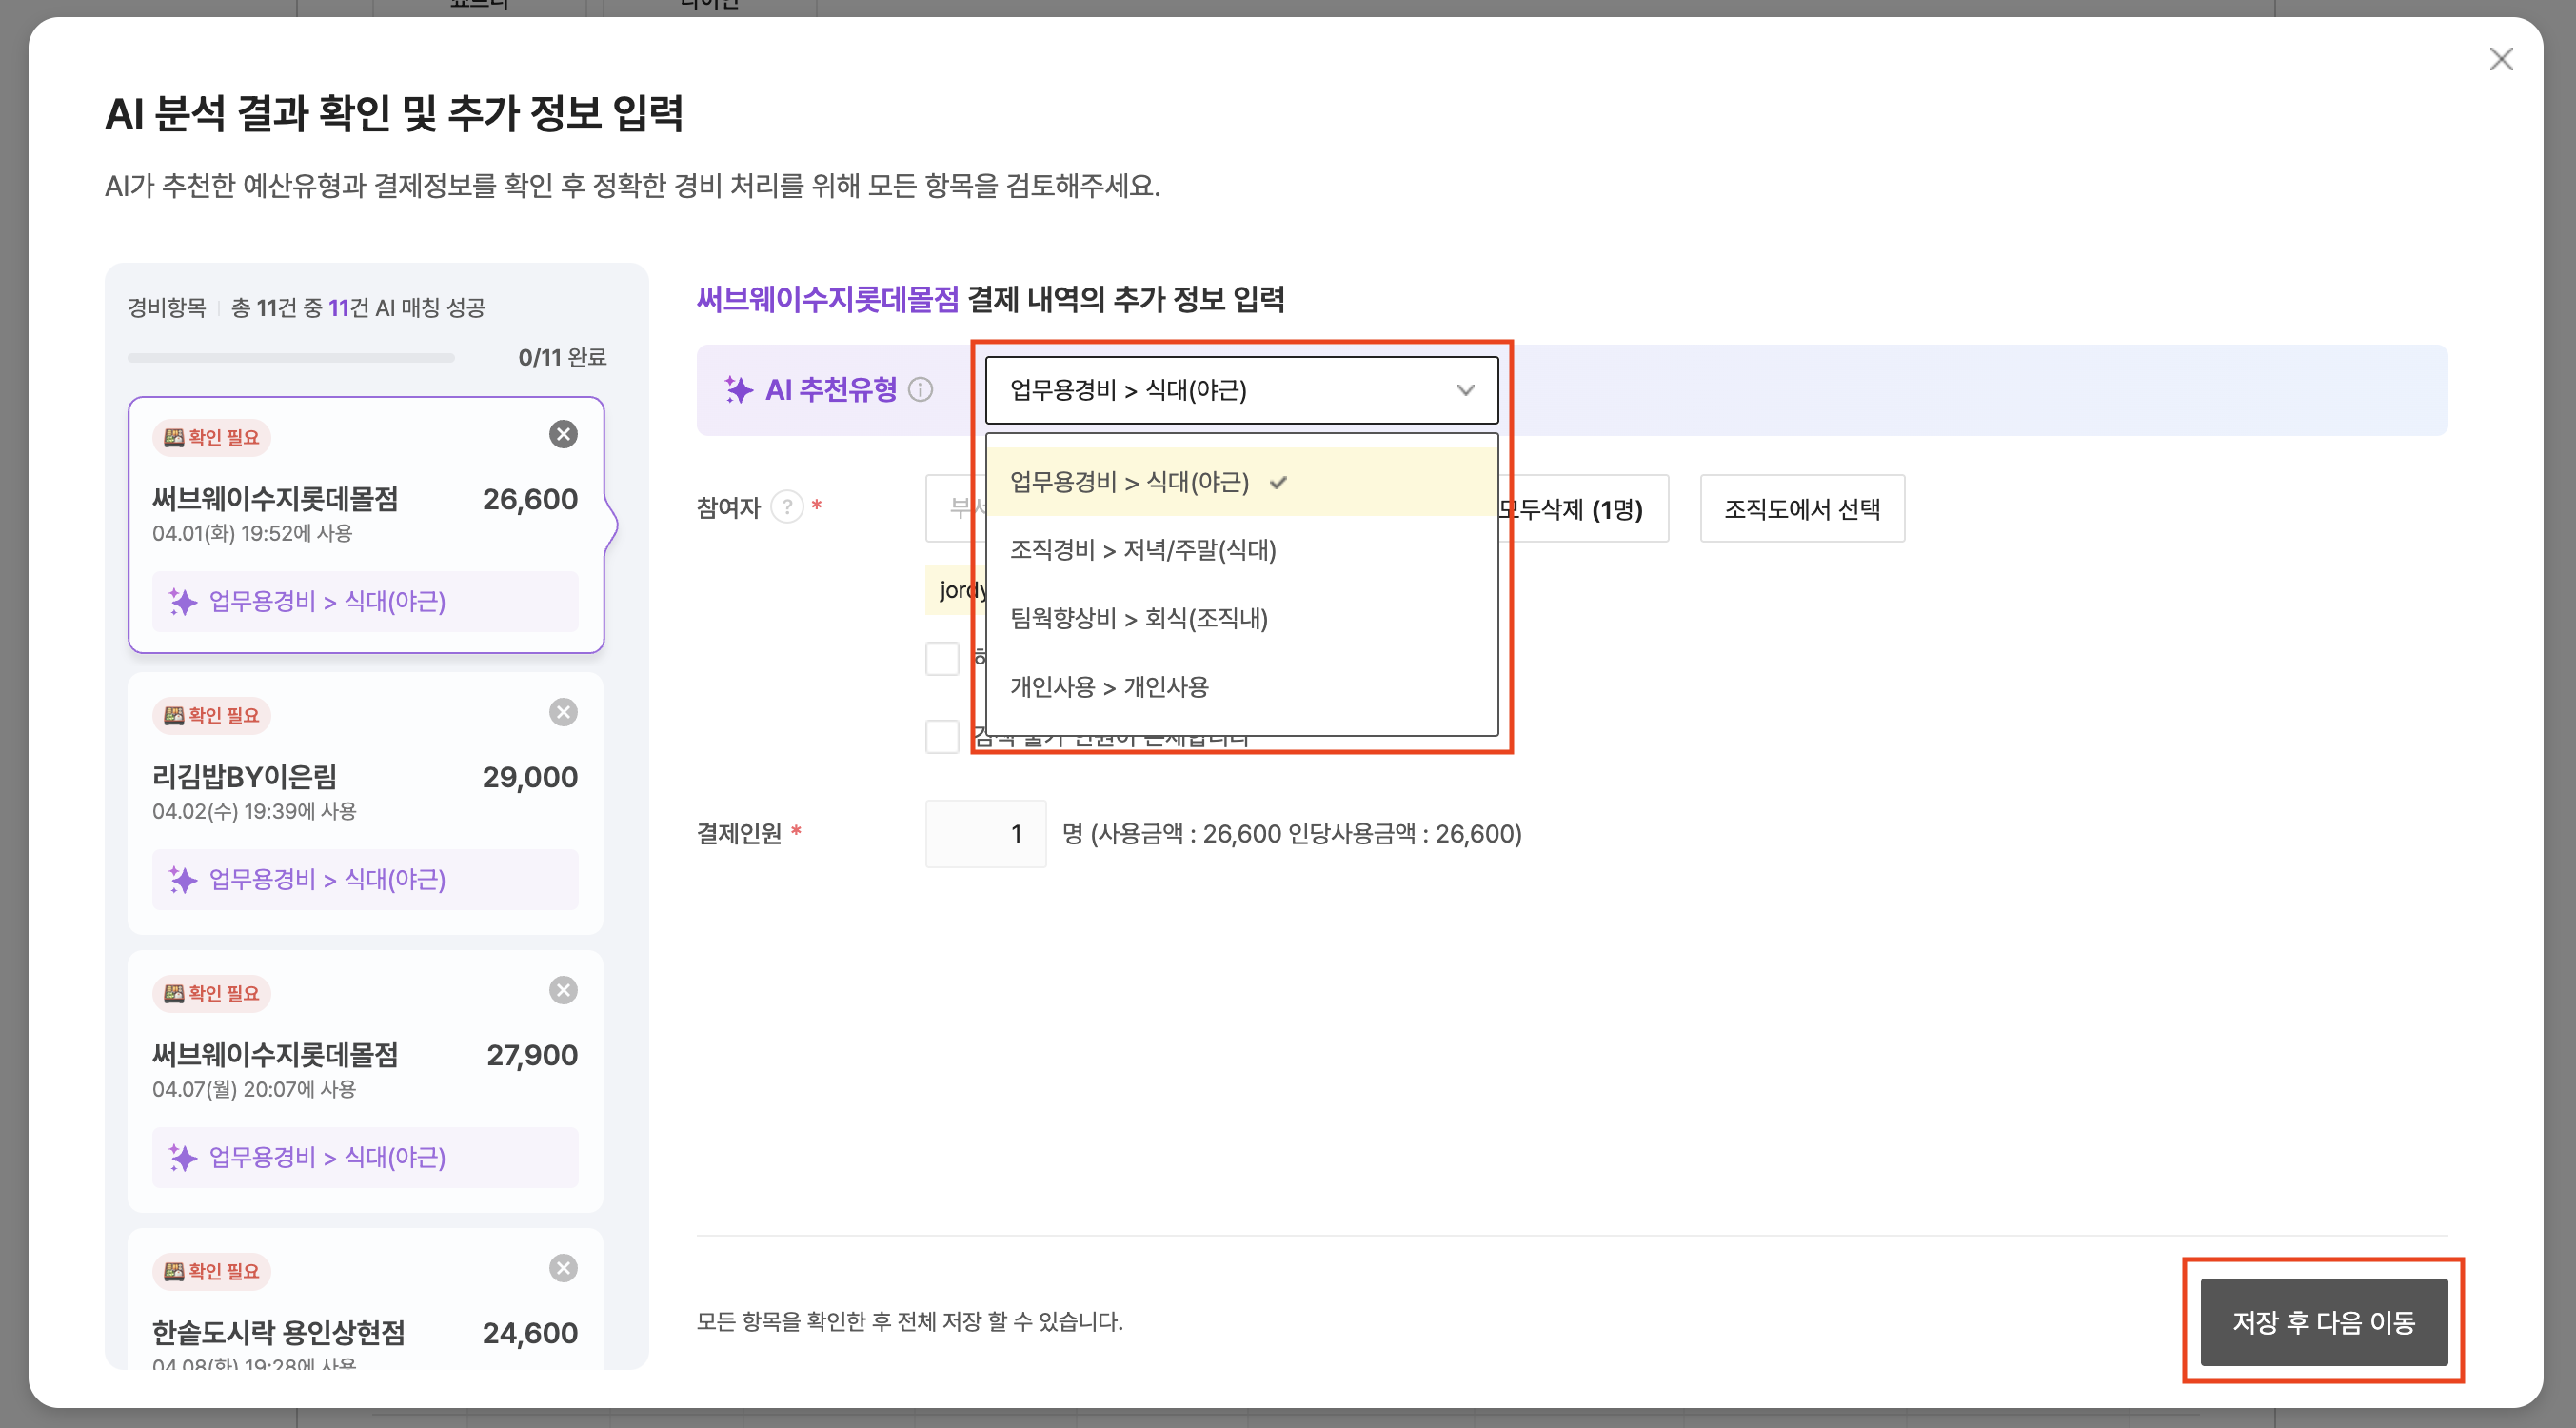Open the AI 추천유형 info icon
This screenshot has height=1428, width=2576.
[920, 389]
